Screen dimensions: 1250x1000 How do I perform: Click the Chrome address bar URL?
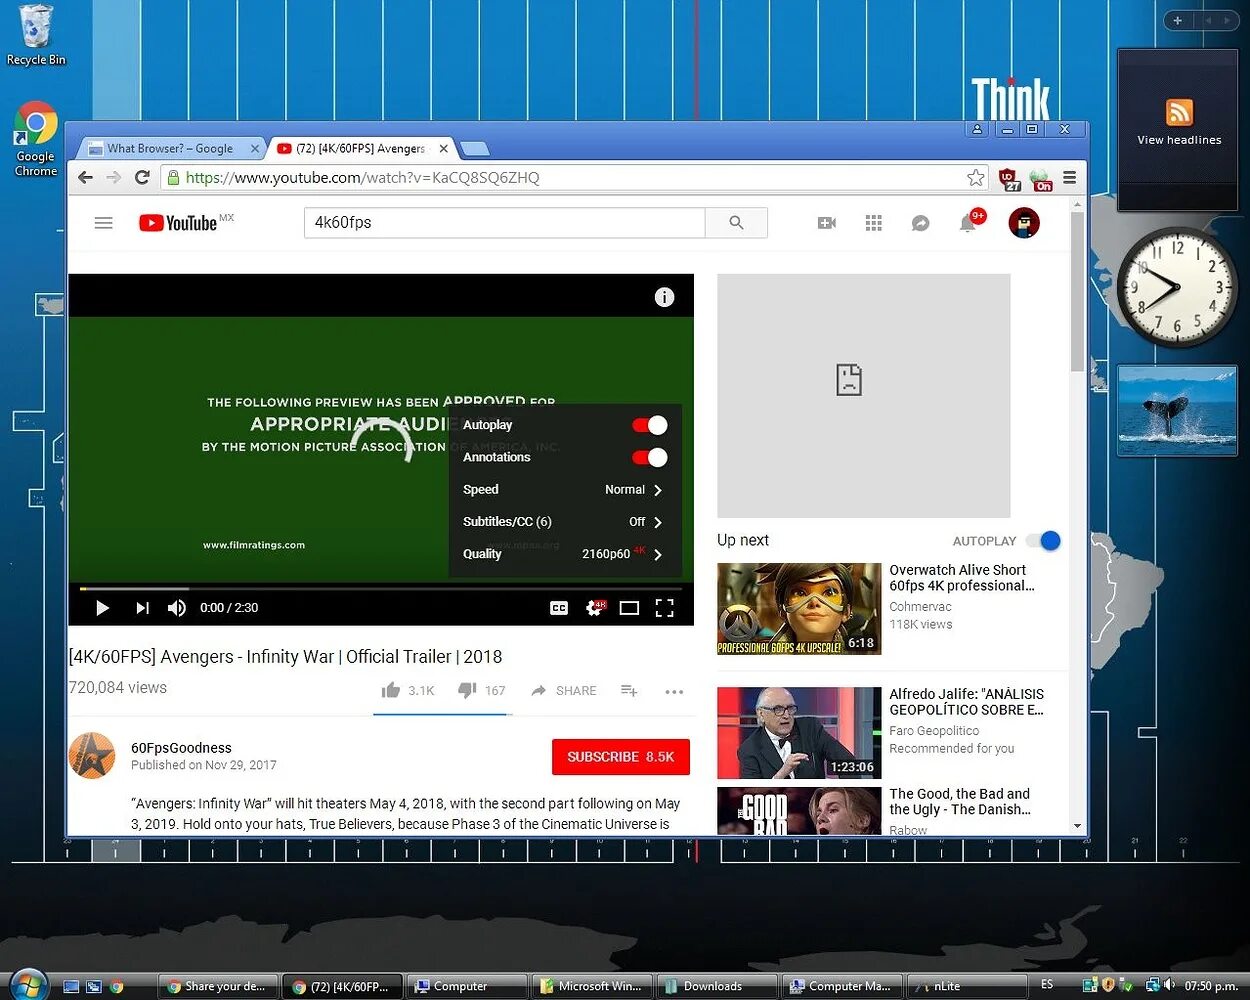[x=362, y=178]
